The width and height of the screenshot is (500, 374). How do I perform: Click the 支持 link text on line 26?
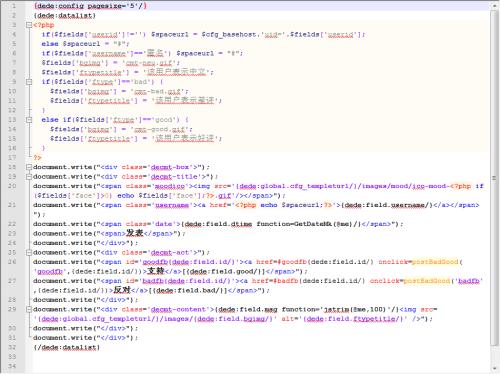coord(156,271)
